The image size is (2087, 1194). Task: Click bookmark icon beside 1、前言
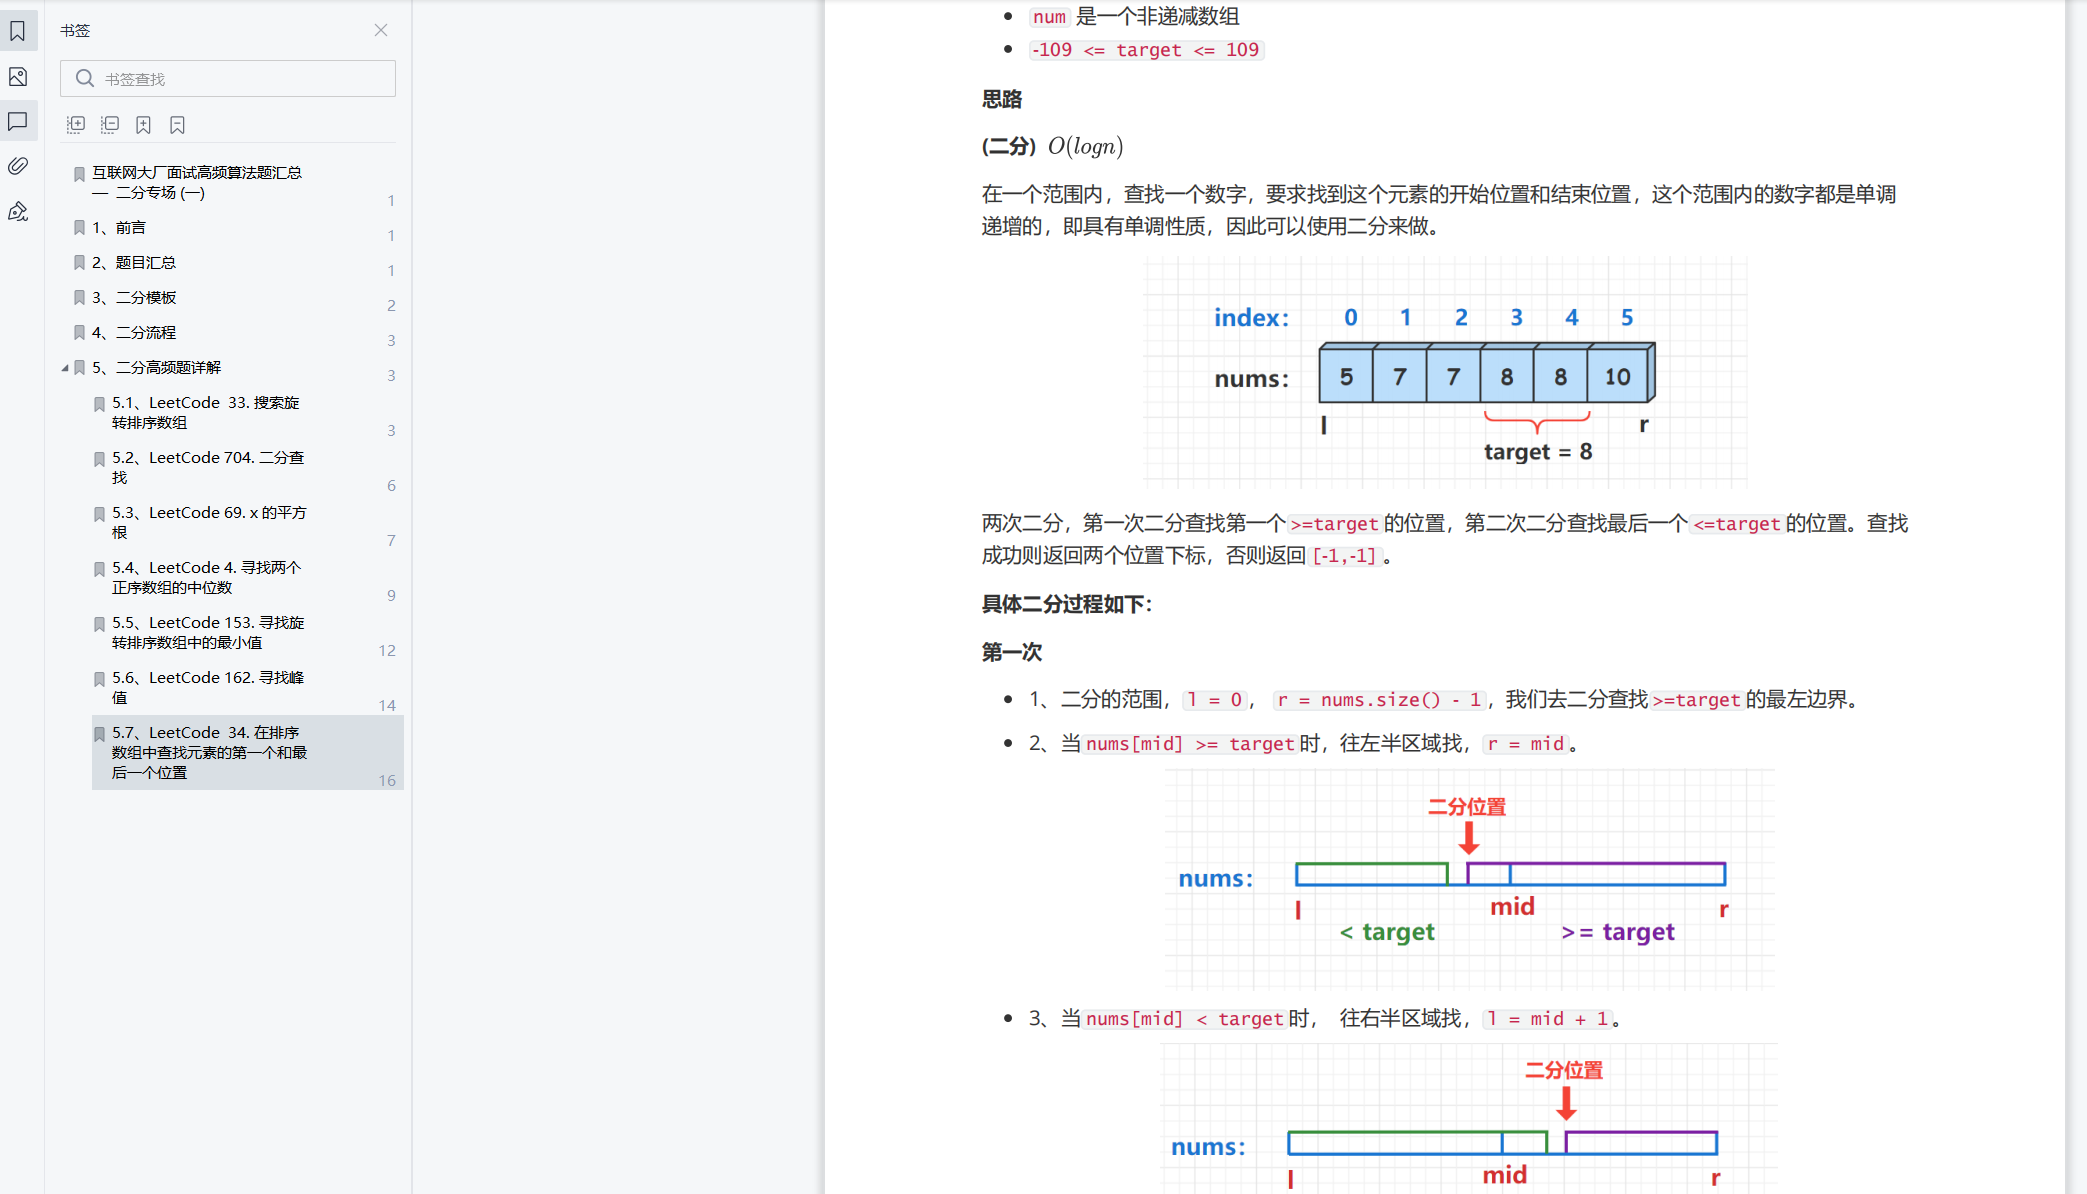pos(79,228)
